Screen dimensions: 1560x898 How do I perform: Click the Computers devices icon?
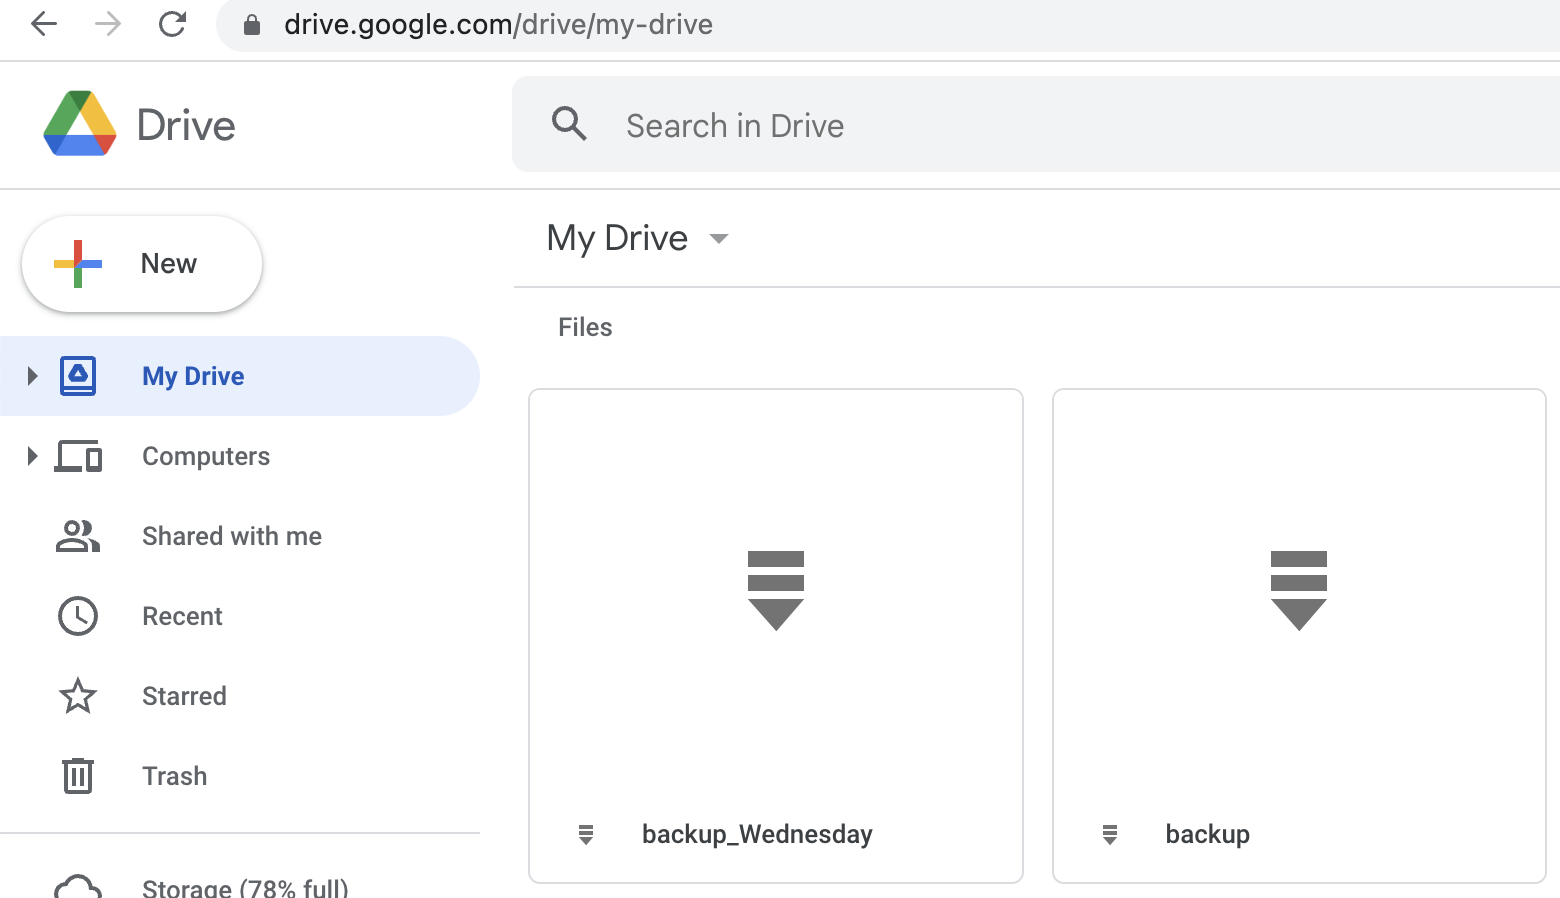[x=78, y=456]
